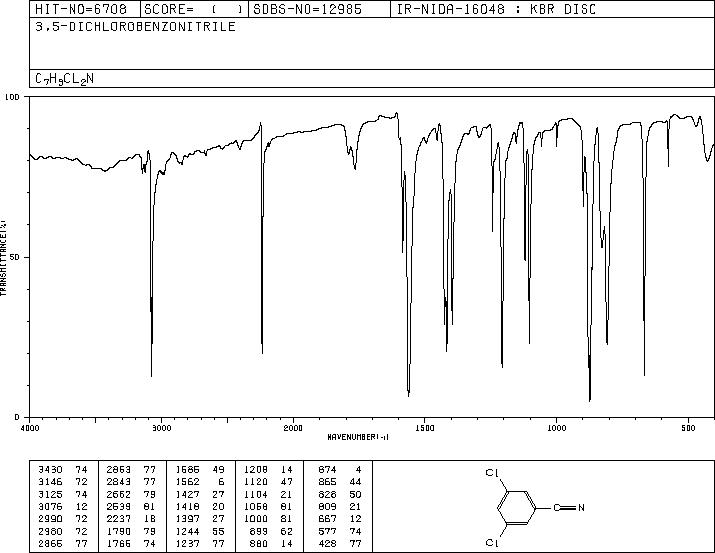Select peak table entry 1562
Image resolution: width=715 pixels, height=553 pixels.
[200, 482]
